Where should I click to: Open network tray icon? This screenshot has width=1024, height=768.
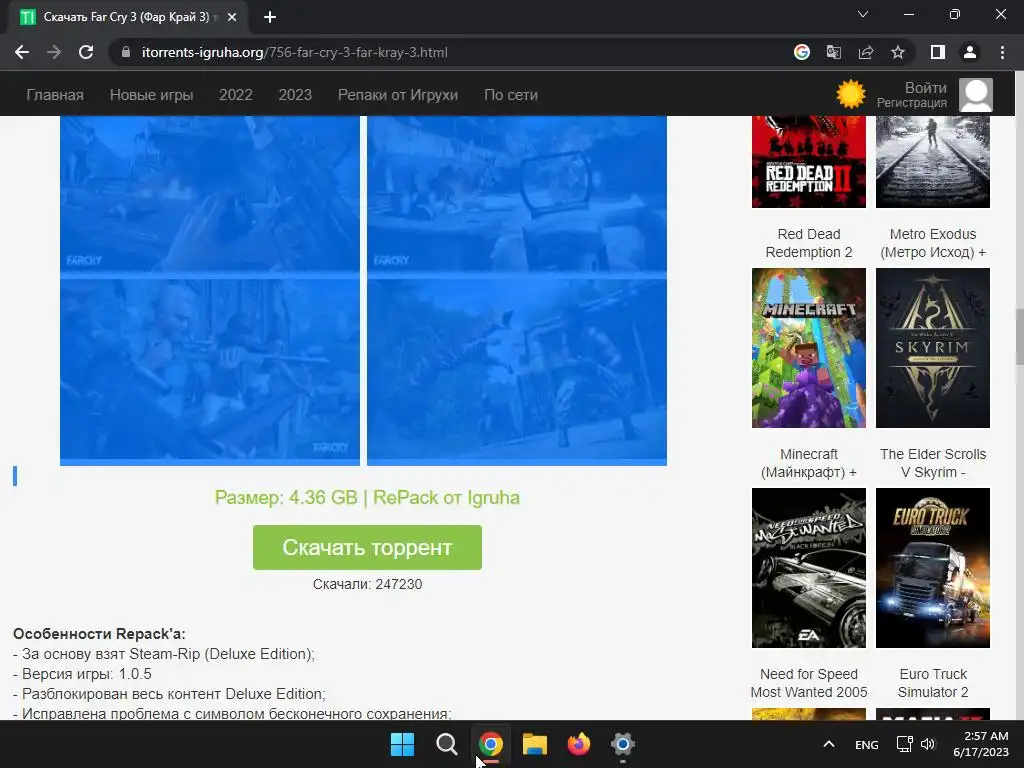click(904, 744)
